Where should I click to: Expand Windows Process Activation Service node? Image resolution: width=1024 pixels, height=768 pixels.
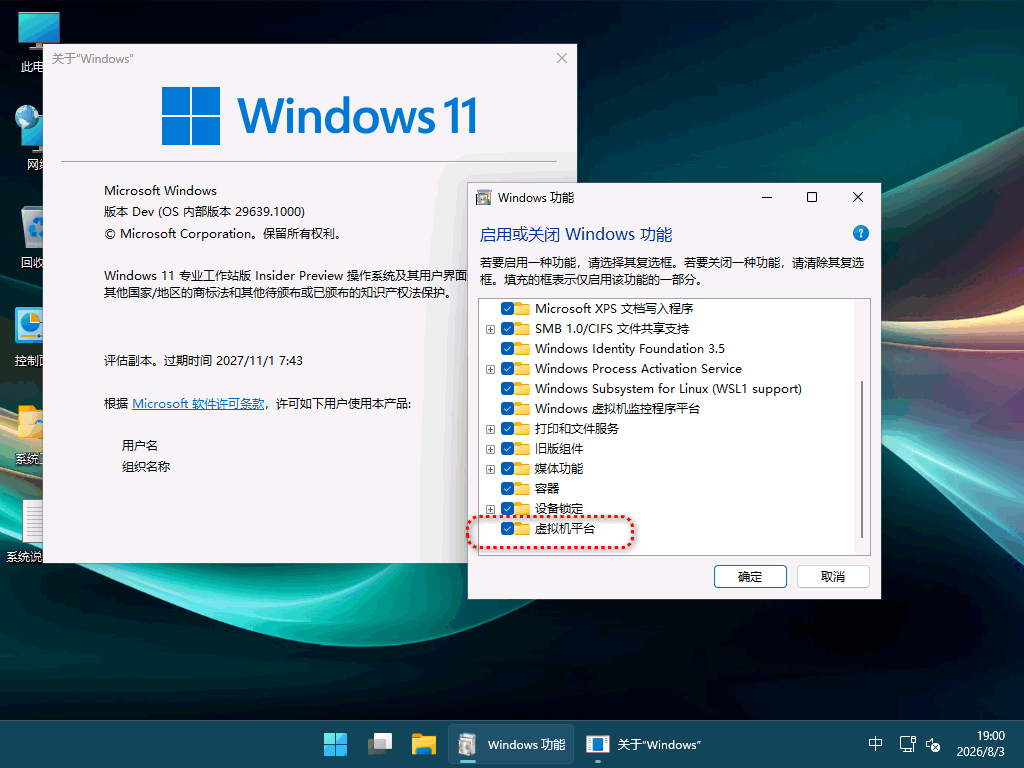point(490,370)
